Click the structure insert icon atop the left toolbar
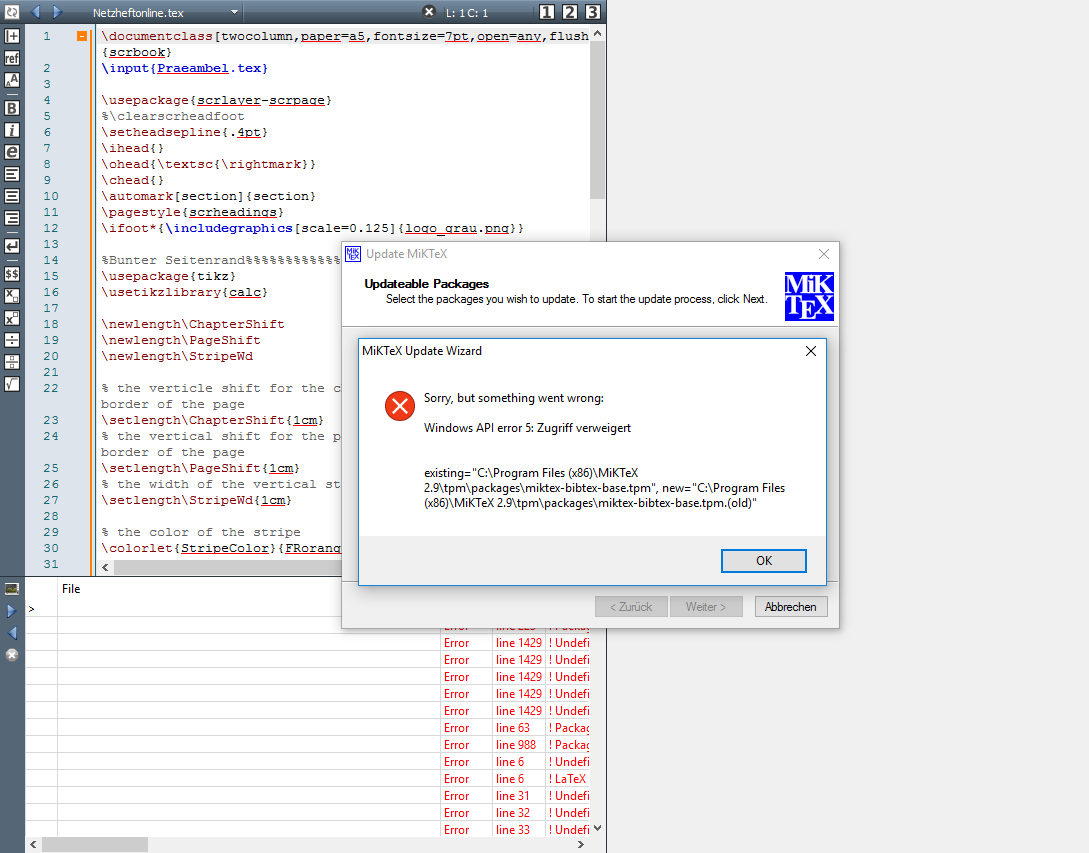The height and width of the screenshot is (853, 1089). click(x=12, y=36)
